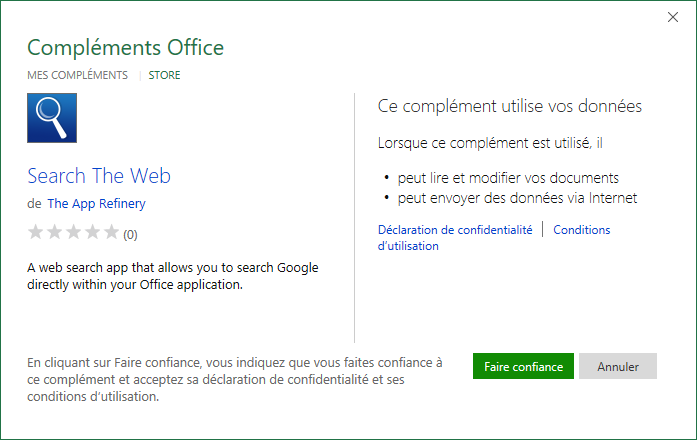Open Déclaration de confidentialité link

455,230
